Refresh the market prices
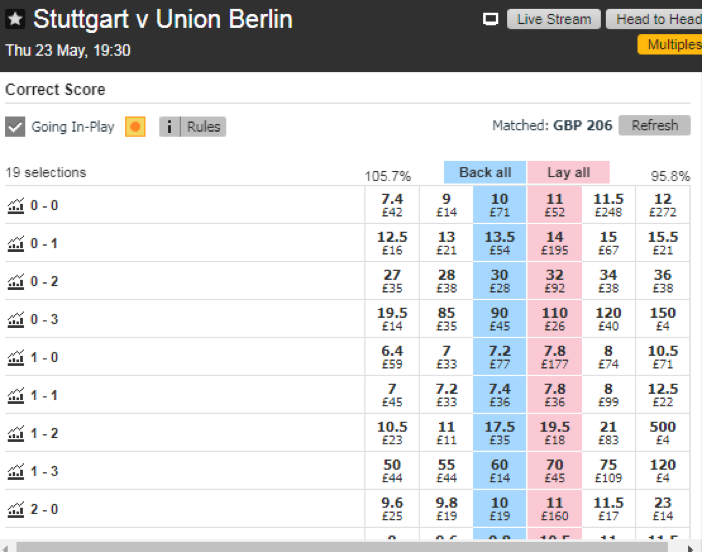702x552 pixels. (x=655, y=125)
